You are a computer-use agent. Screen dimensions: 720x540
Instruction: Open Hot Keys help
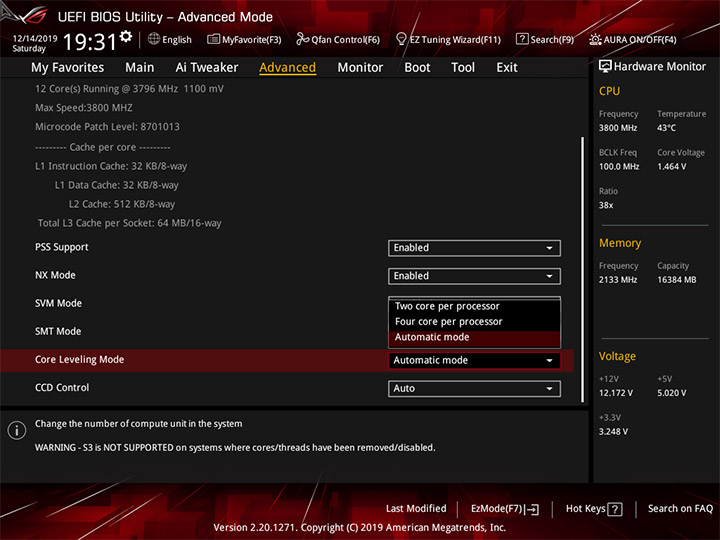coord(594,509)
